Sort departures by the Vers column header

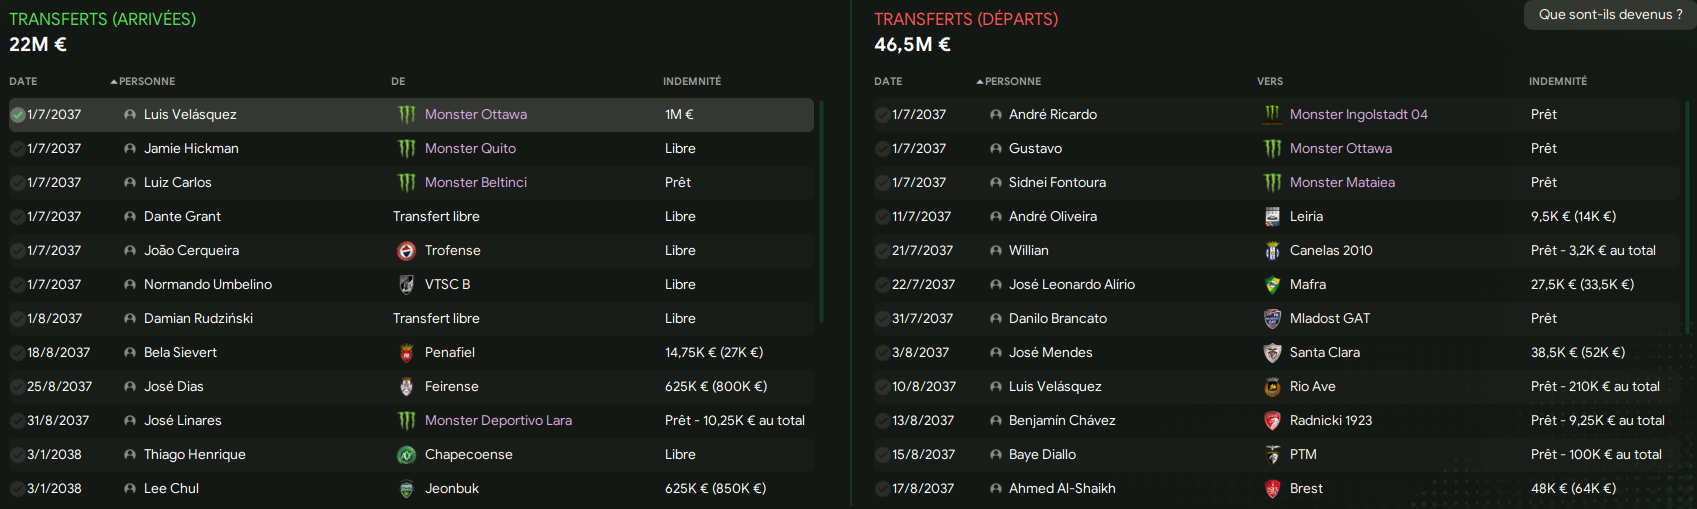click(x=1270, y=81)
